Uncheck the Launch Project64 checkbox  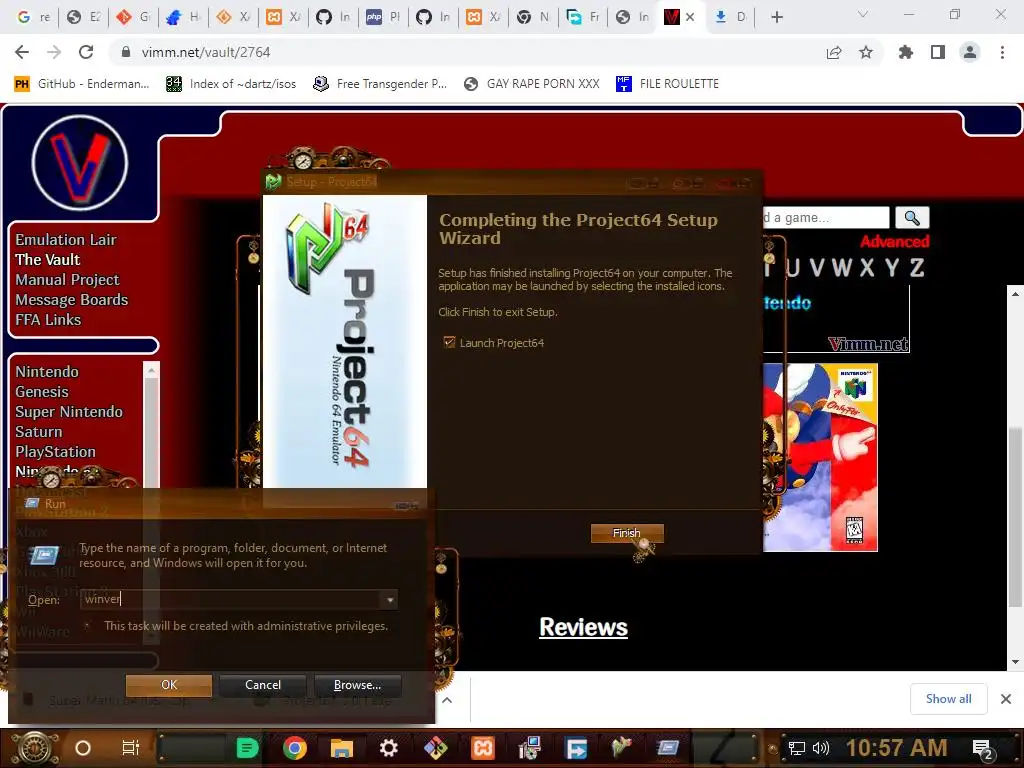pyautogui.click(x=449, y=342)
